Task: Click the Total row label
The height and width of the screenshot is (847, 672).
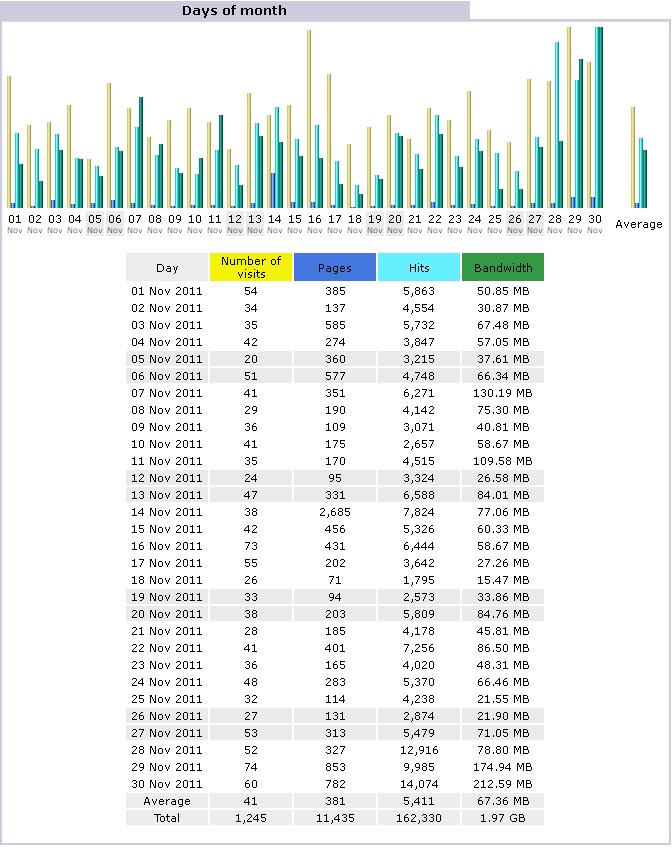Action: (167, 818)
